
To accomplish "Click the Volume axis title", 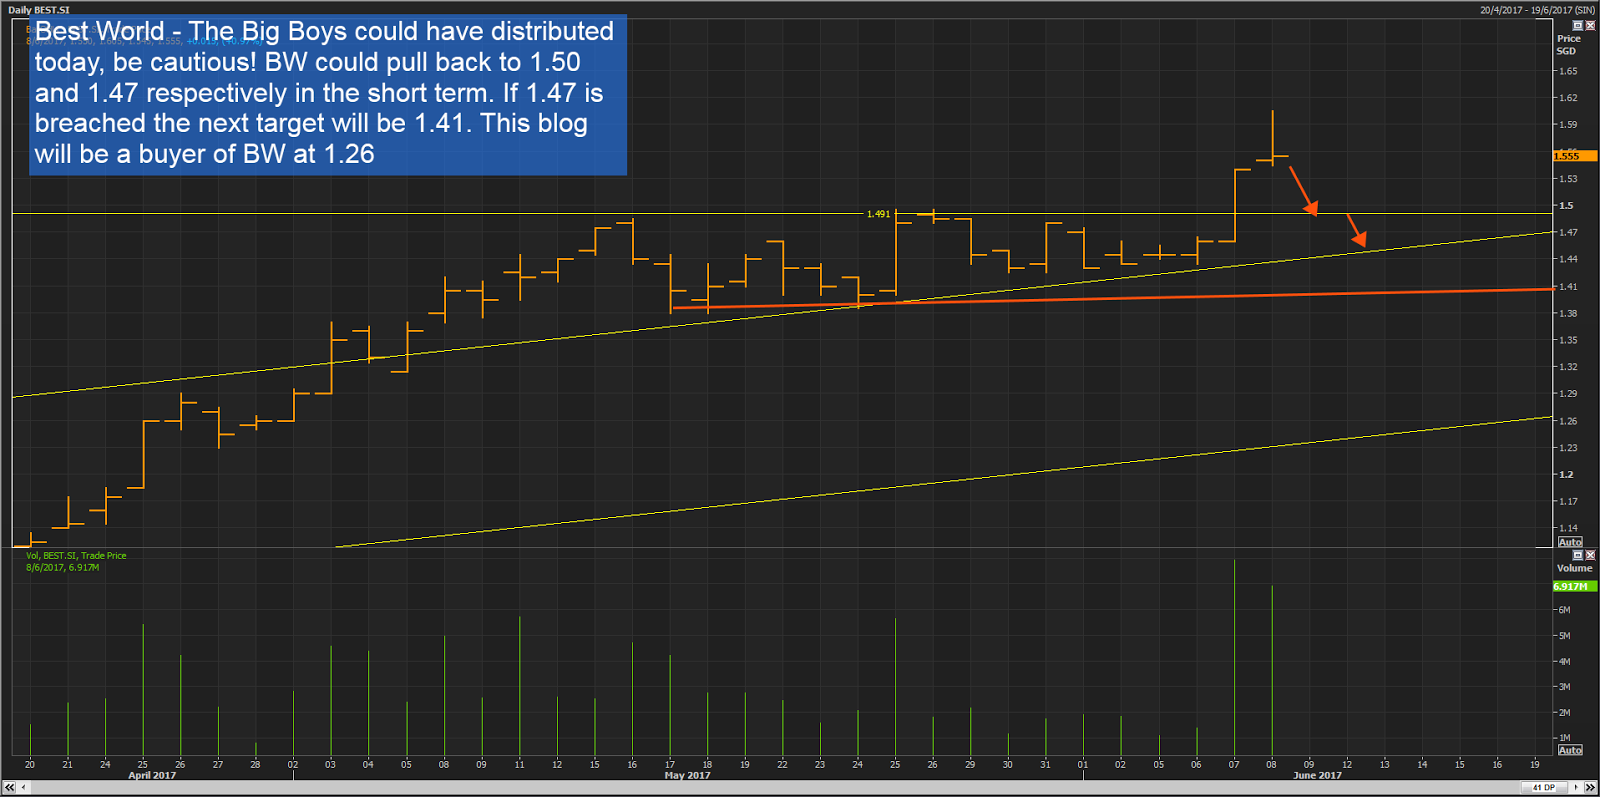I will pyautogui.click(x=1574, y=568).
